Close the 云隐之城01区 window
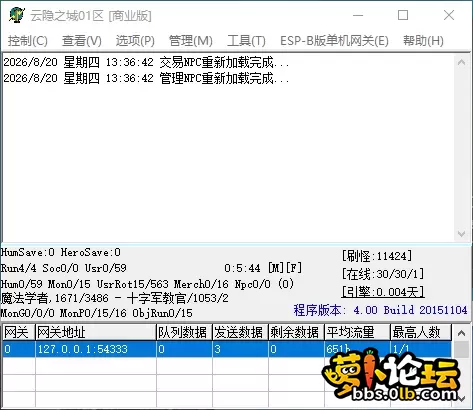This screenshot has width=473, height=410. coord(449,15)
